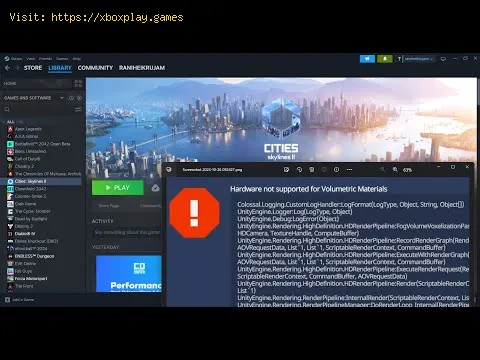Click the Steam Cloud status icon
480x360 pixels.
pos(155,188)
